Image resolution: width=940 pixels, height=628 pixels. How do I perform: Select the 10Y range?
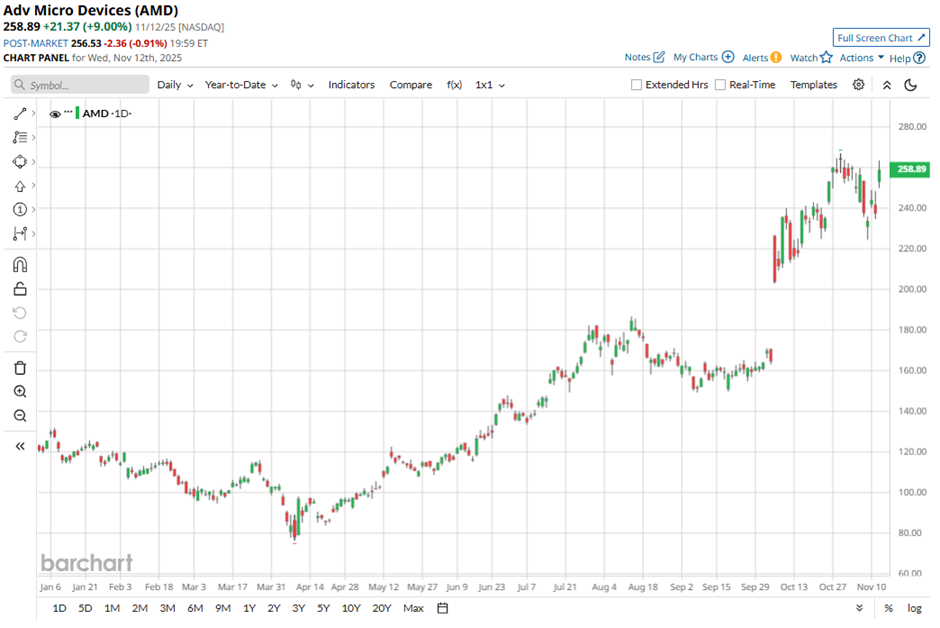click(x=351, y=608)
